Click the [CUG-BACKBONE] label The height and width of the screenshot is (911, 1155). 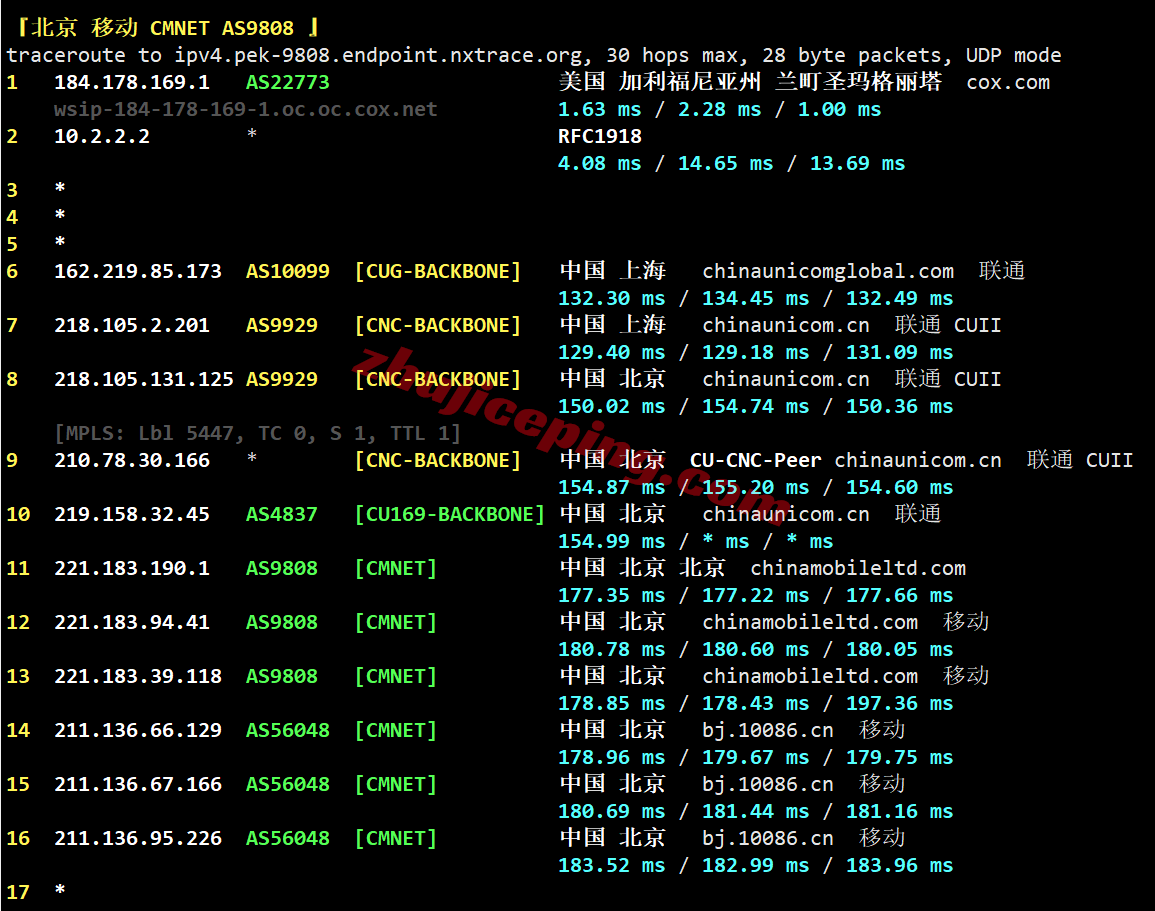tap(438, 271)
